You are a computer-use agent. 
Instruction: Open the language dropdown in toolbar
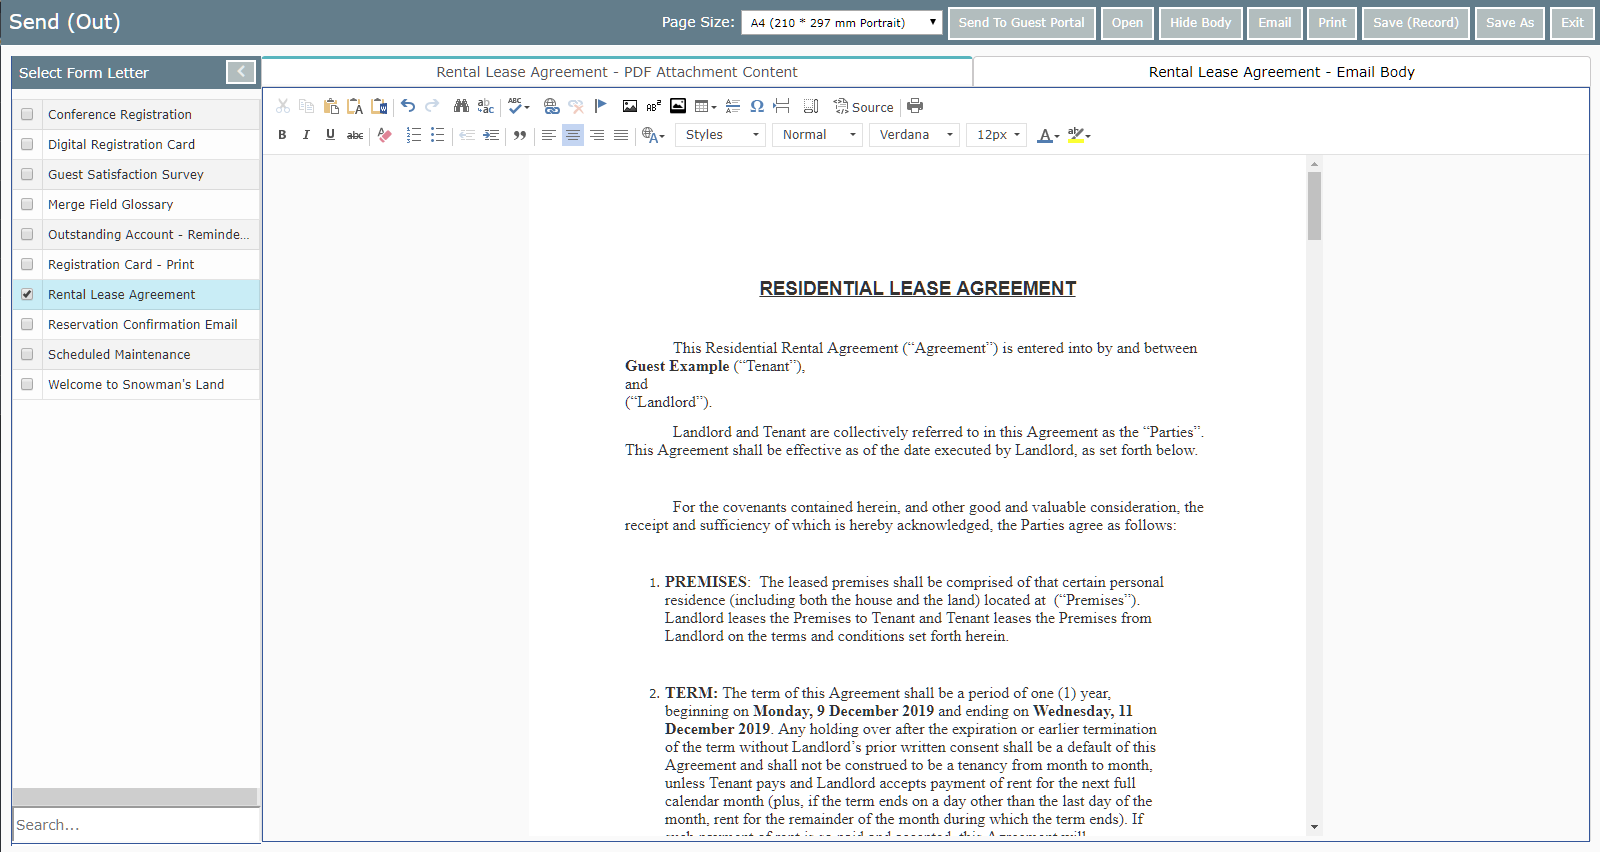pyautogui.click(x=653, y=135)
